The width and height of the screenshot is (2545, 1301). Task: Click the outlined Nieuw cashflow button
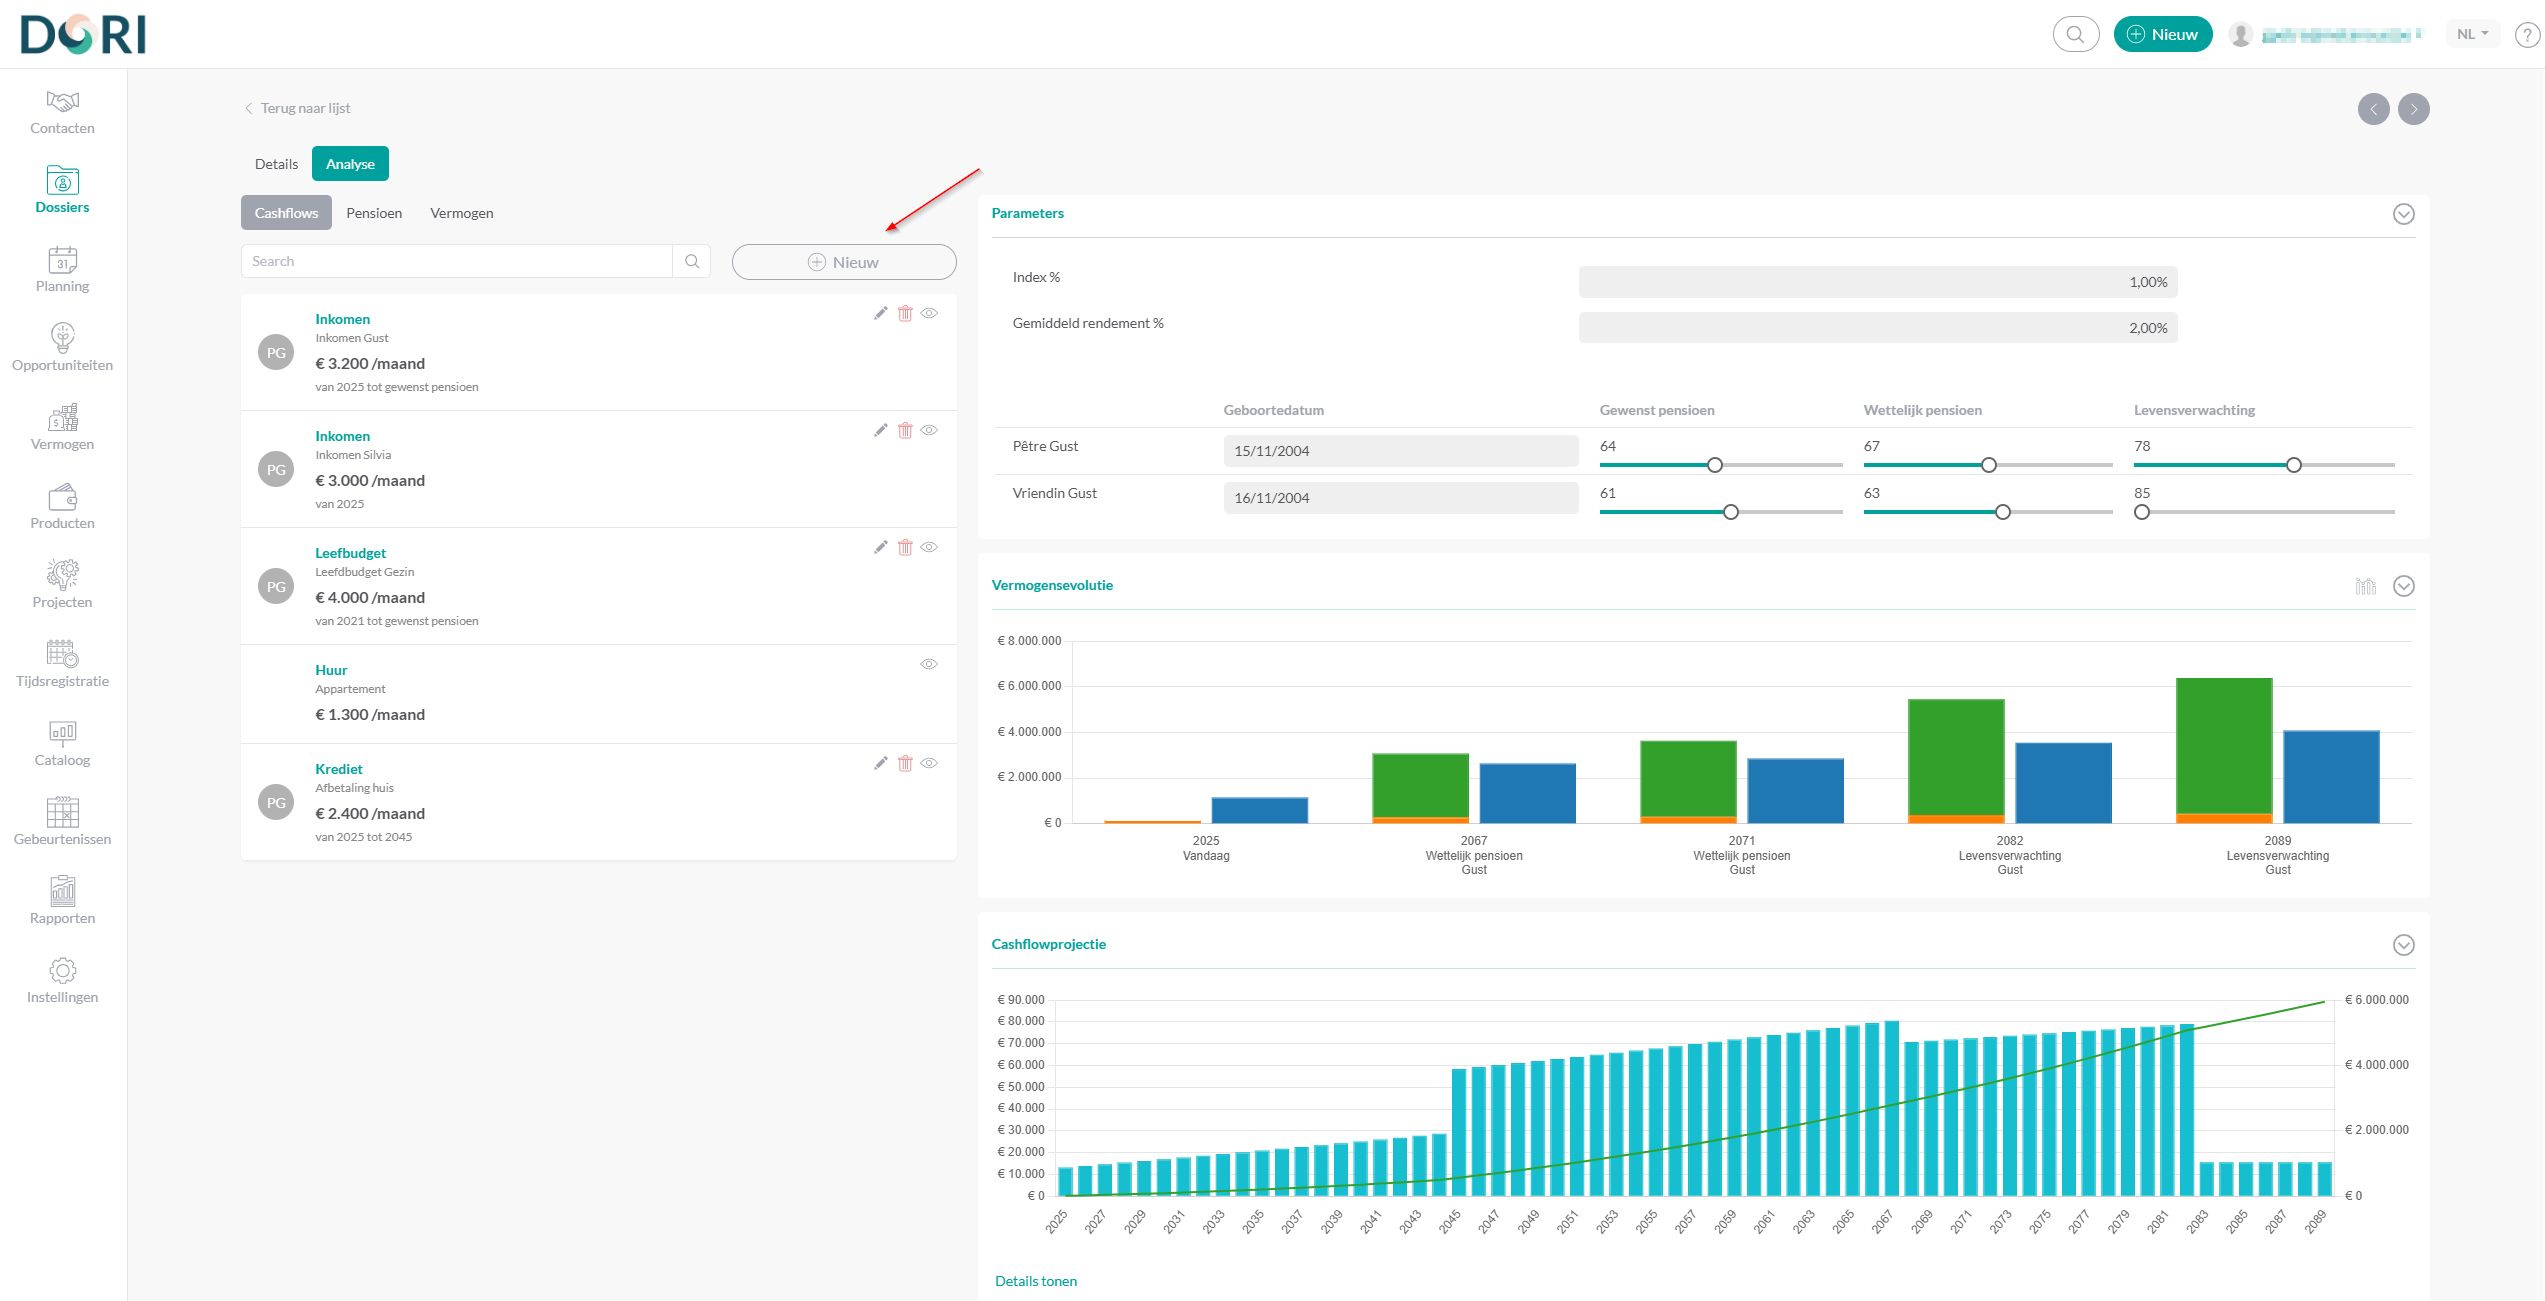point(843,262)
